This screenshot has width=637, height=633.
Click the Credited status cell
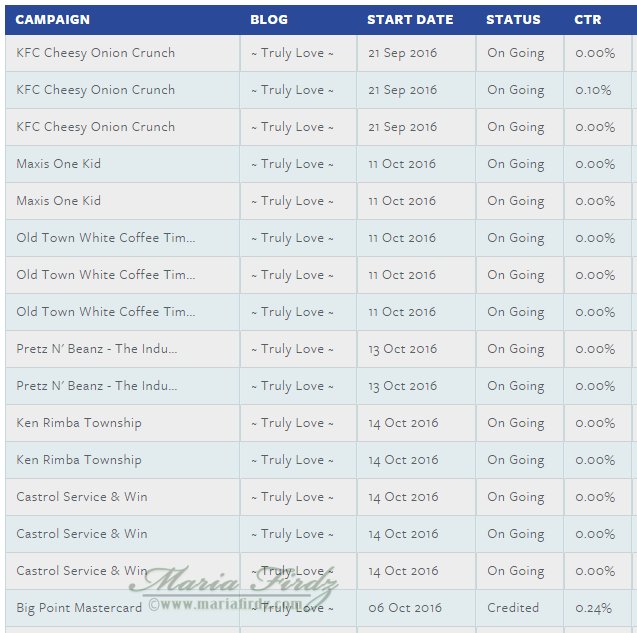coord(513,608)
